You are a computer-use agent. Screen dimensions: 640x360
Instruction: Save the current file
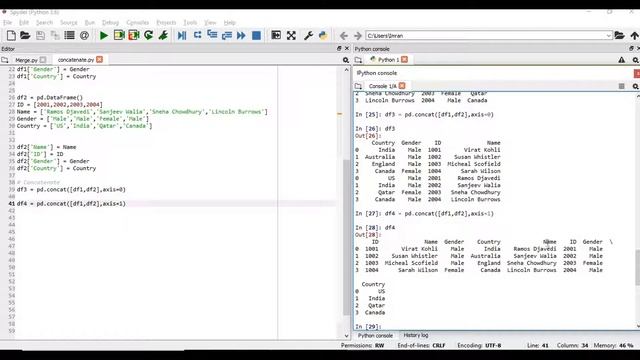(x=40, y=36)
